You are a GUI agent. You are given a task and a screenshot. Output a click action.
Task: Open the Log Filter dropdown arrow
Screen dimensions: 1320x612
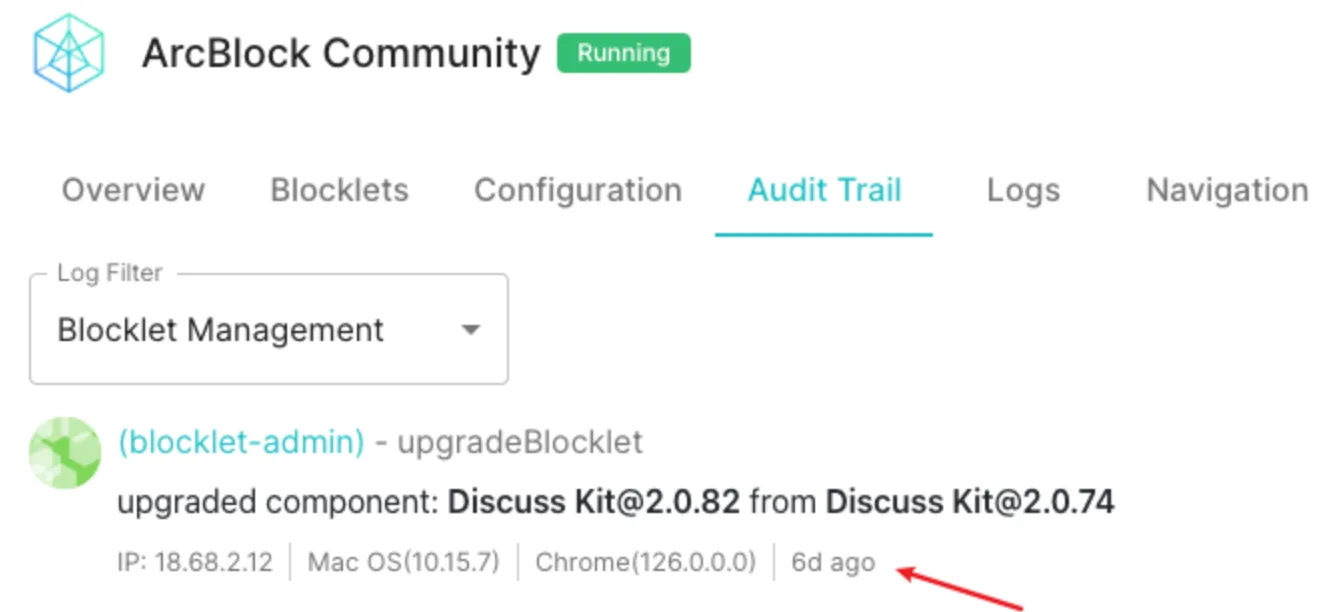coord(470,330)
